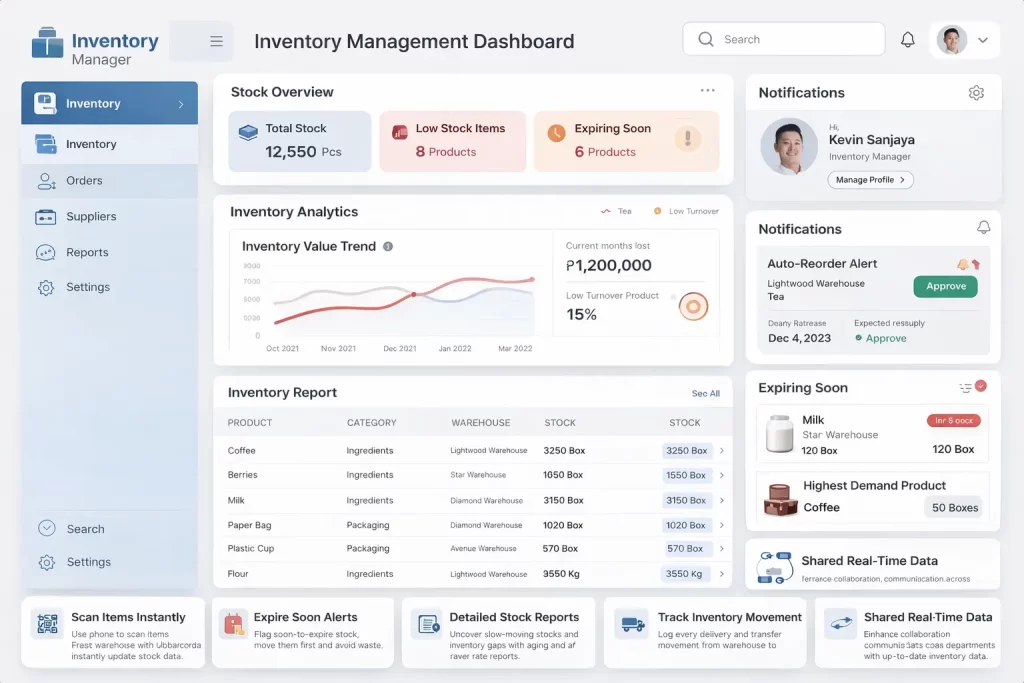Open See All in Inventory Report

(x=705, y=393)
